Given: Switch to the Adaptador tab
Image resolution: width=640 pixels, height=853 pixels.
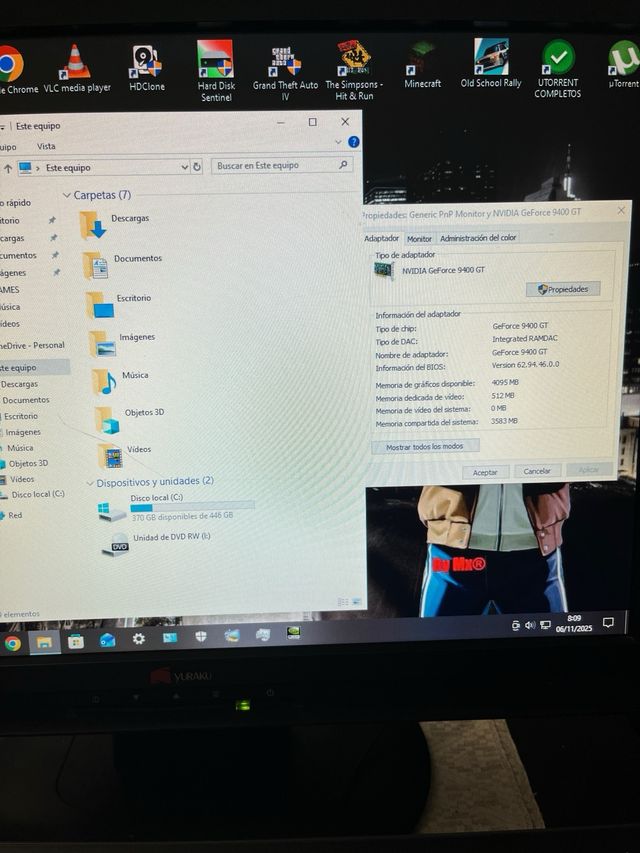Looking at the screenshot, I should 381,238.
